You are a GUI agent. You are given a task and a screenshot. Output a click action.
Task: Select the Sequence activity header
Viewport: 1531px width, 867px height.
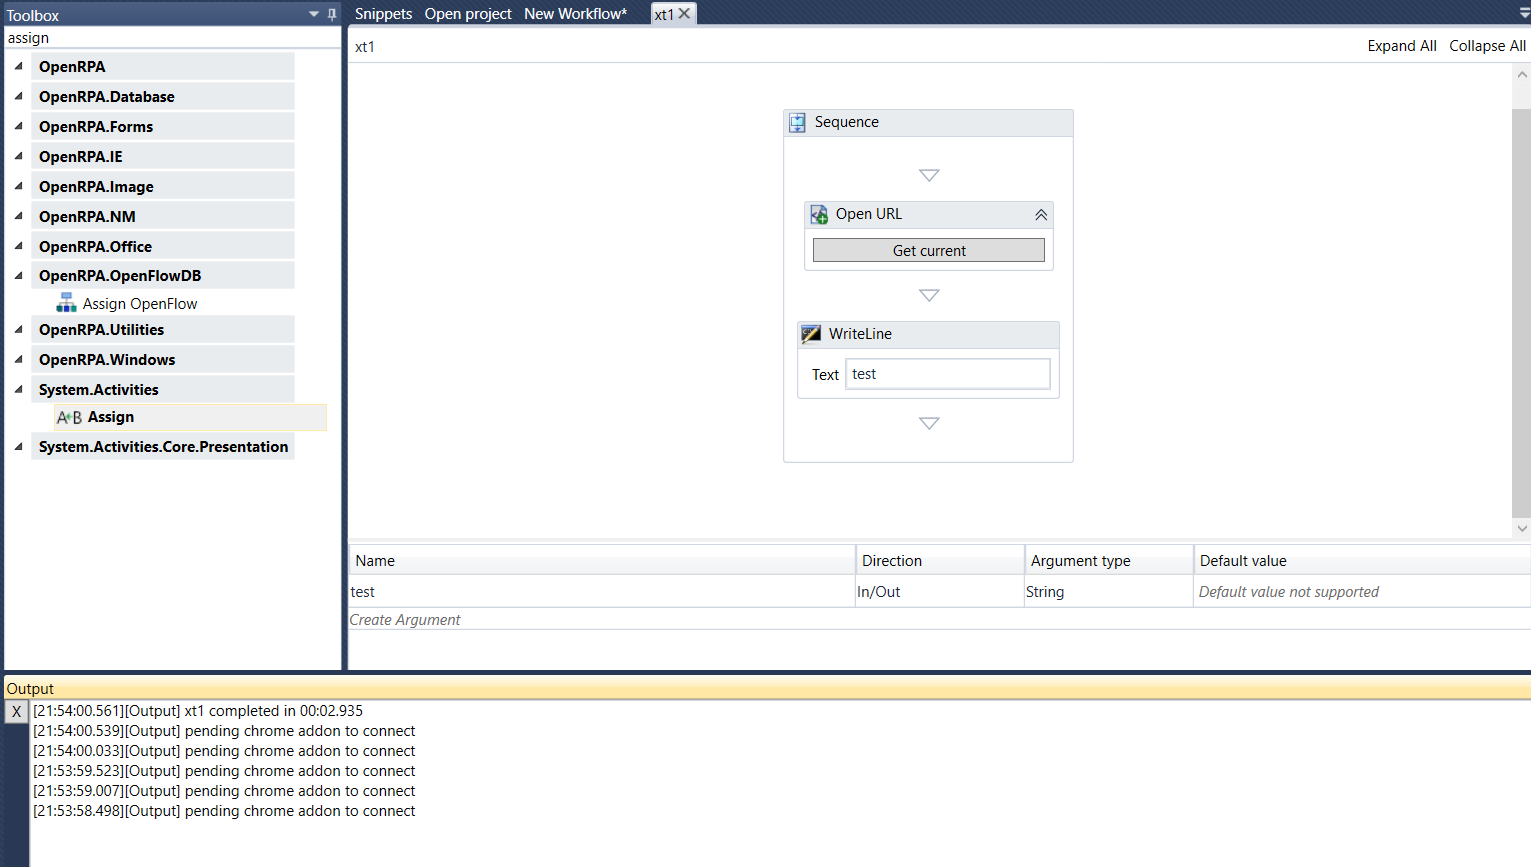coord(928,123)
